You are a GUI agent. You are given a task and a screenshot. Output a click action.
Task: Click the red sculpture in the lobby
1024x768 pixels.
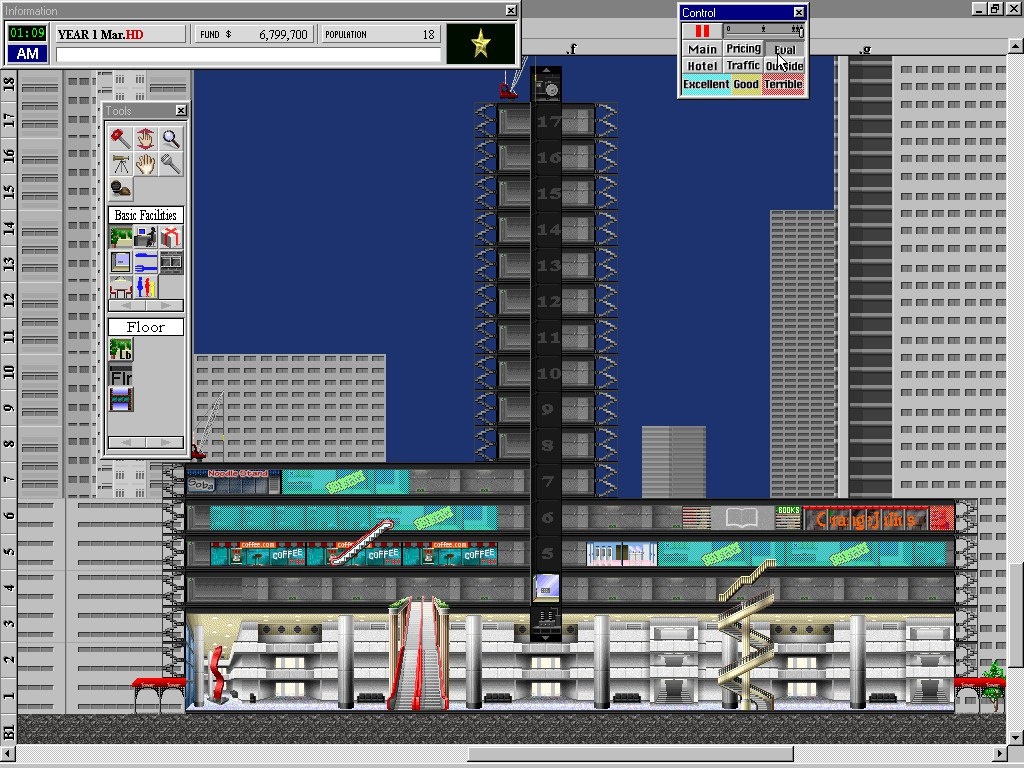pyautogui.click(x=217, y=675)
